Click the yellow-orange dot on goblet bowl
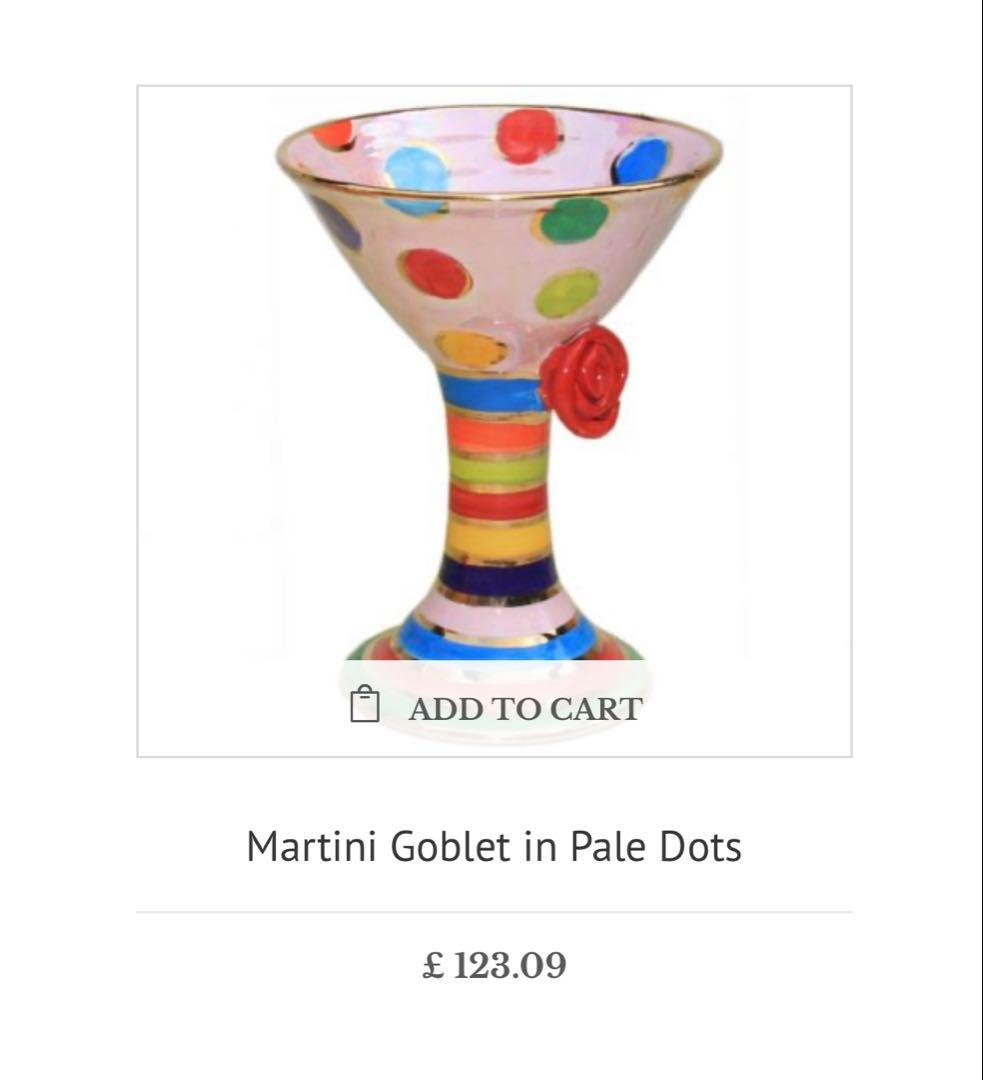This screenshot has height=1080, width=983. click(472, 351)
